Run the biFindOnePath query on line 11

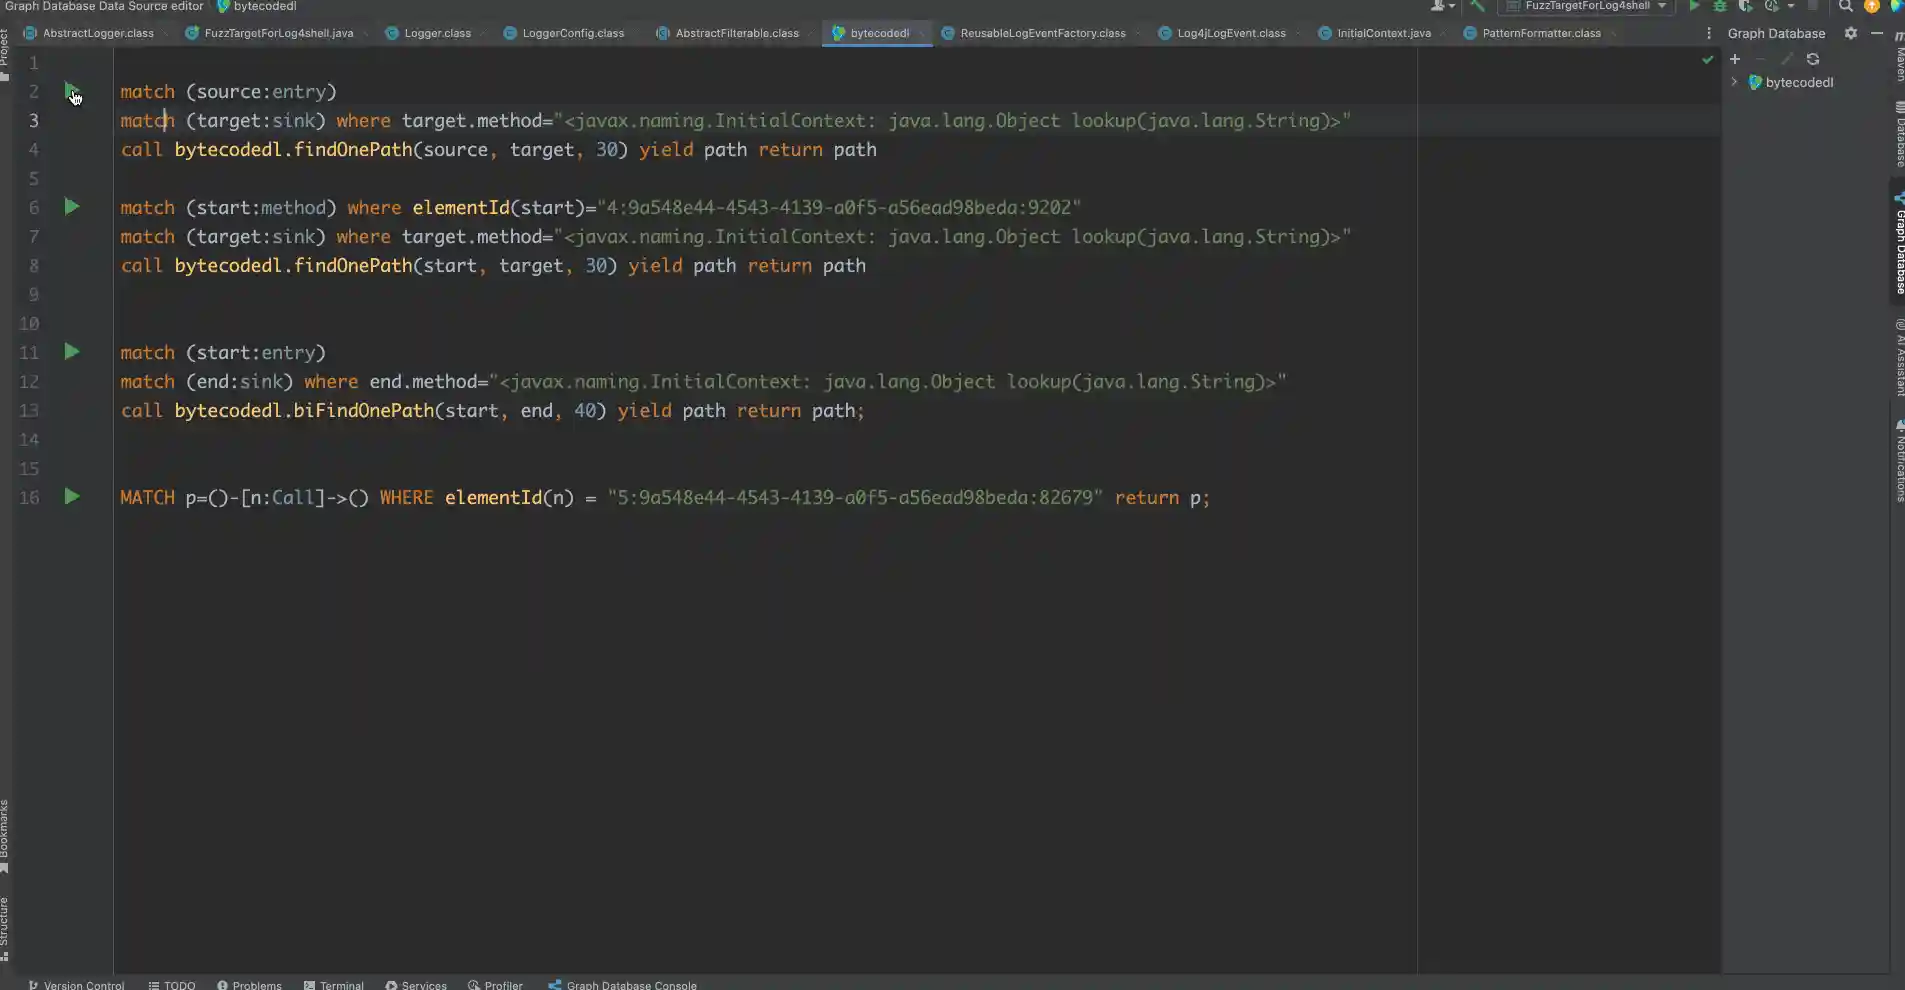(72, 352)
